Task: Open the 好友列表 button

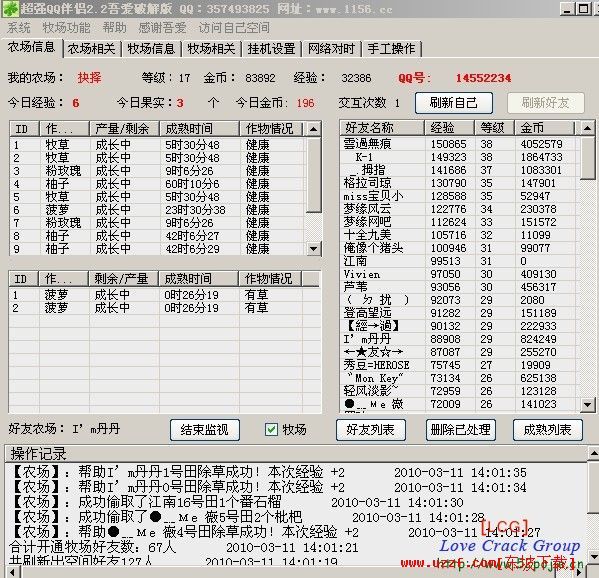Action: [x=371, y=430]
